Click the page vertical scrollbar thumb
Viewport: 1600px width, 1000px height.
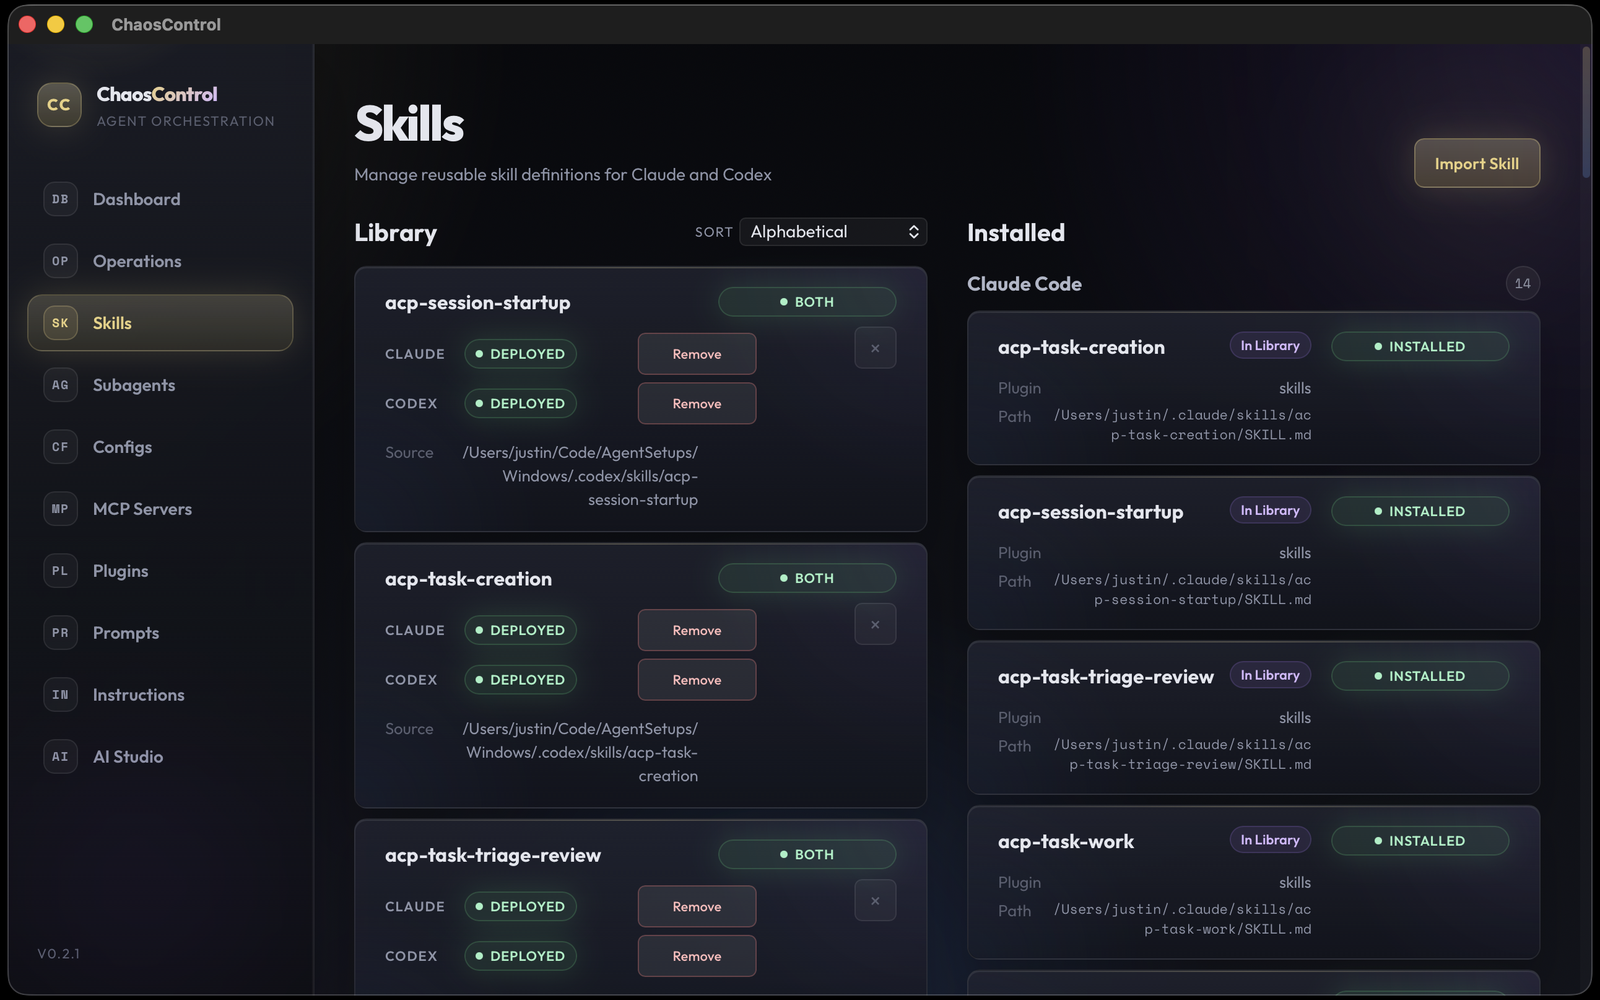[1586, 112]
